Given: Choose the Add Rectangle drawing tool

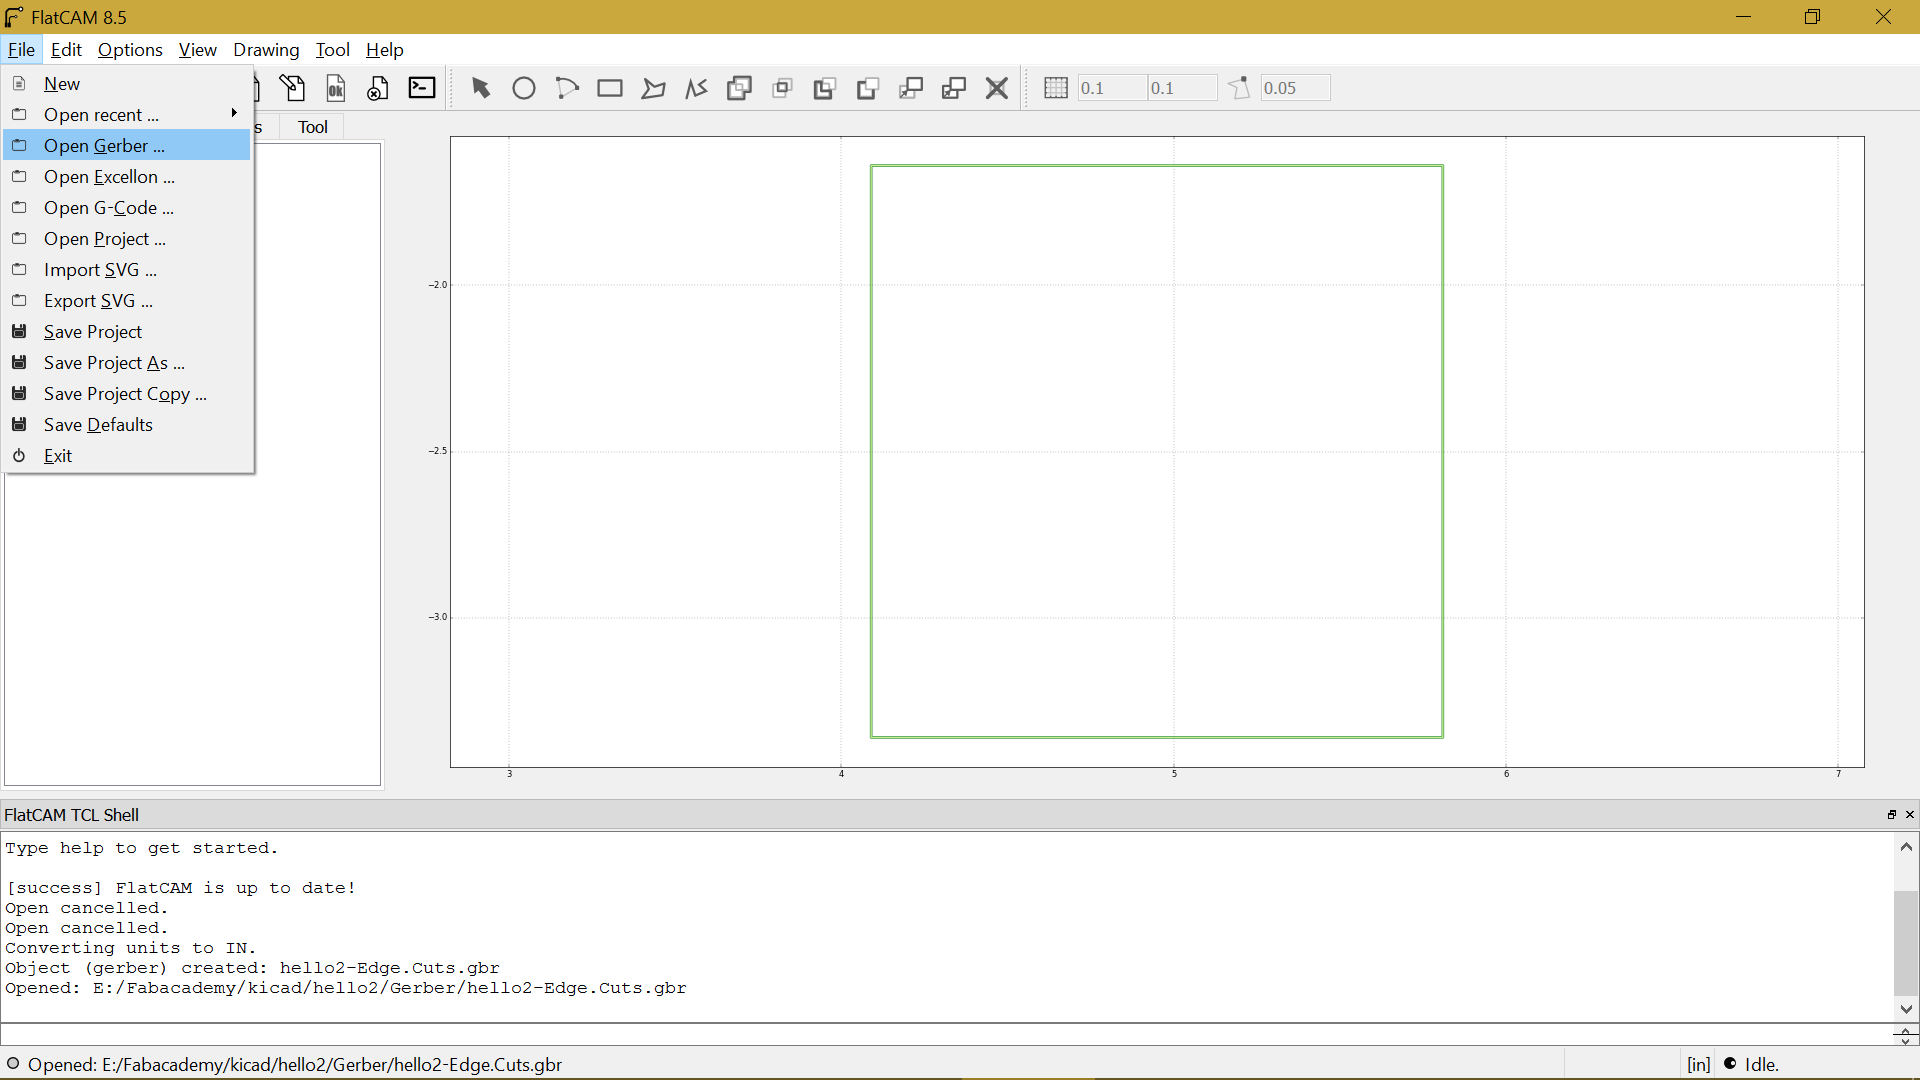Looking at the screenshot, I should click(610, 88).
